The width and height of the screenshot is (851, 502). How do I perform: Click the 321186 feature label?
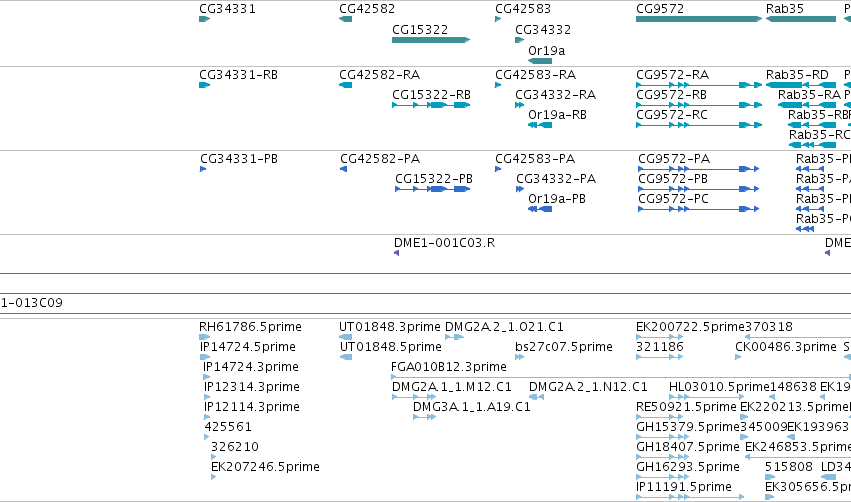(659, 347)
